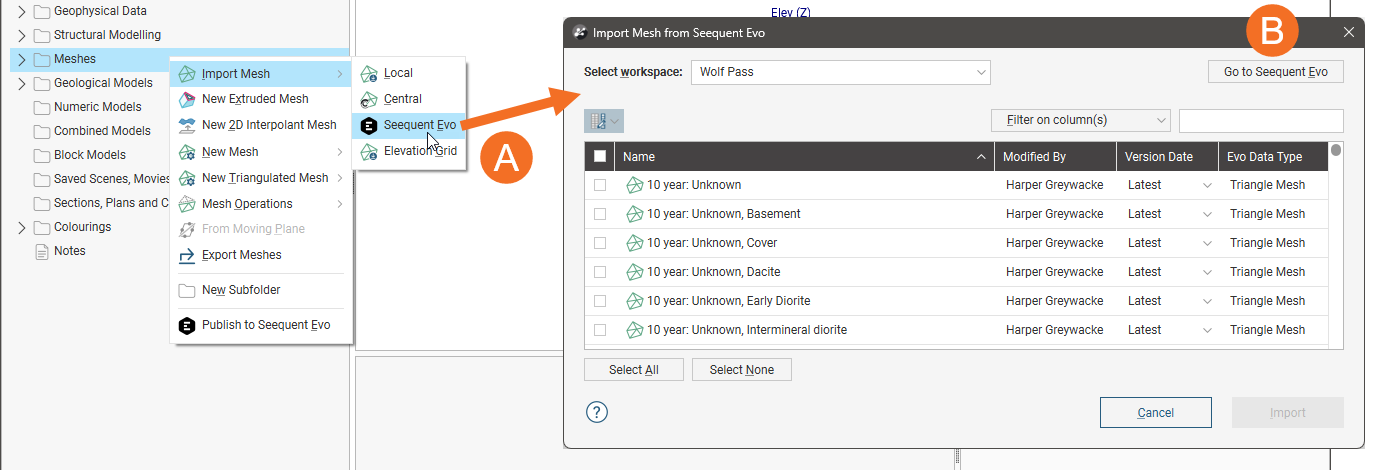Expand the Meshes tree folder
The height and width of the screenshot is (470, 1373).
[22, 59]
